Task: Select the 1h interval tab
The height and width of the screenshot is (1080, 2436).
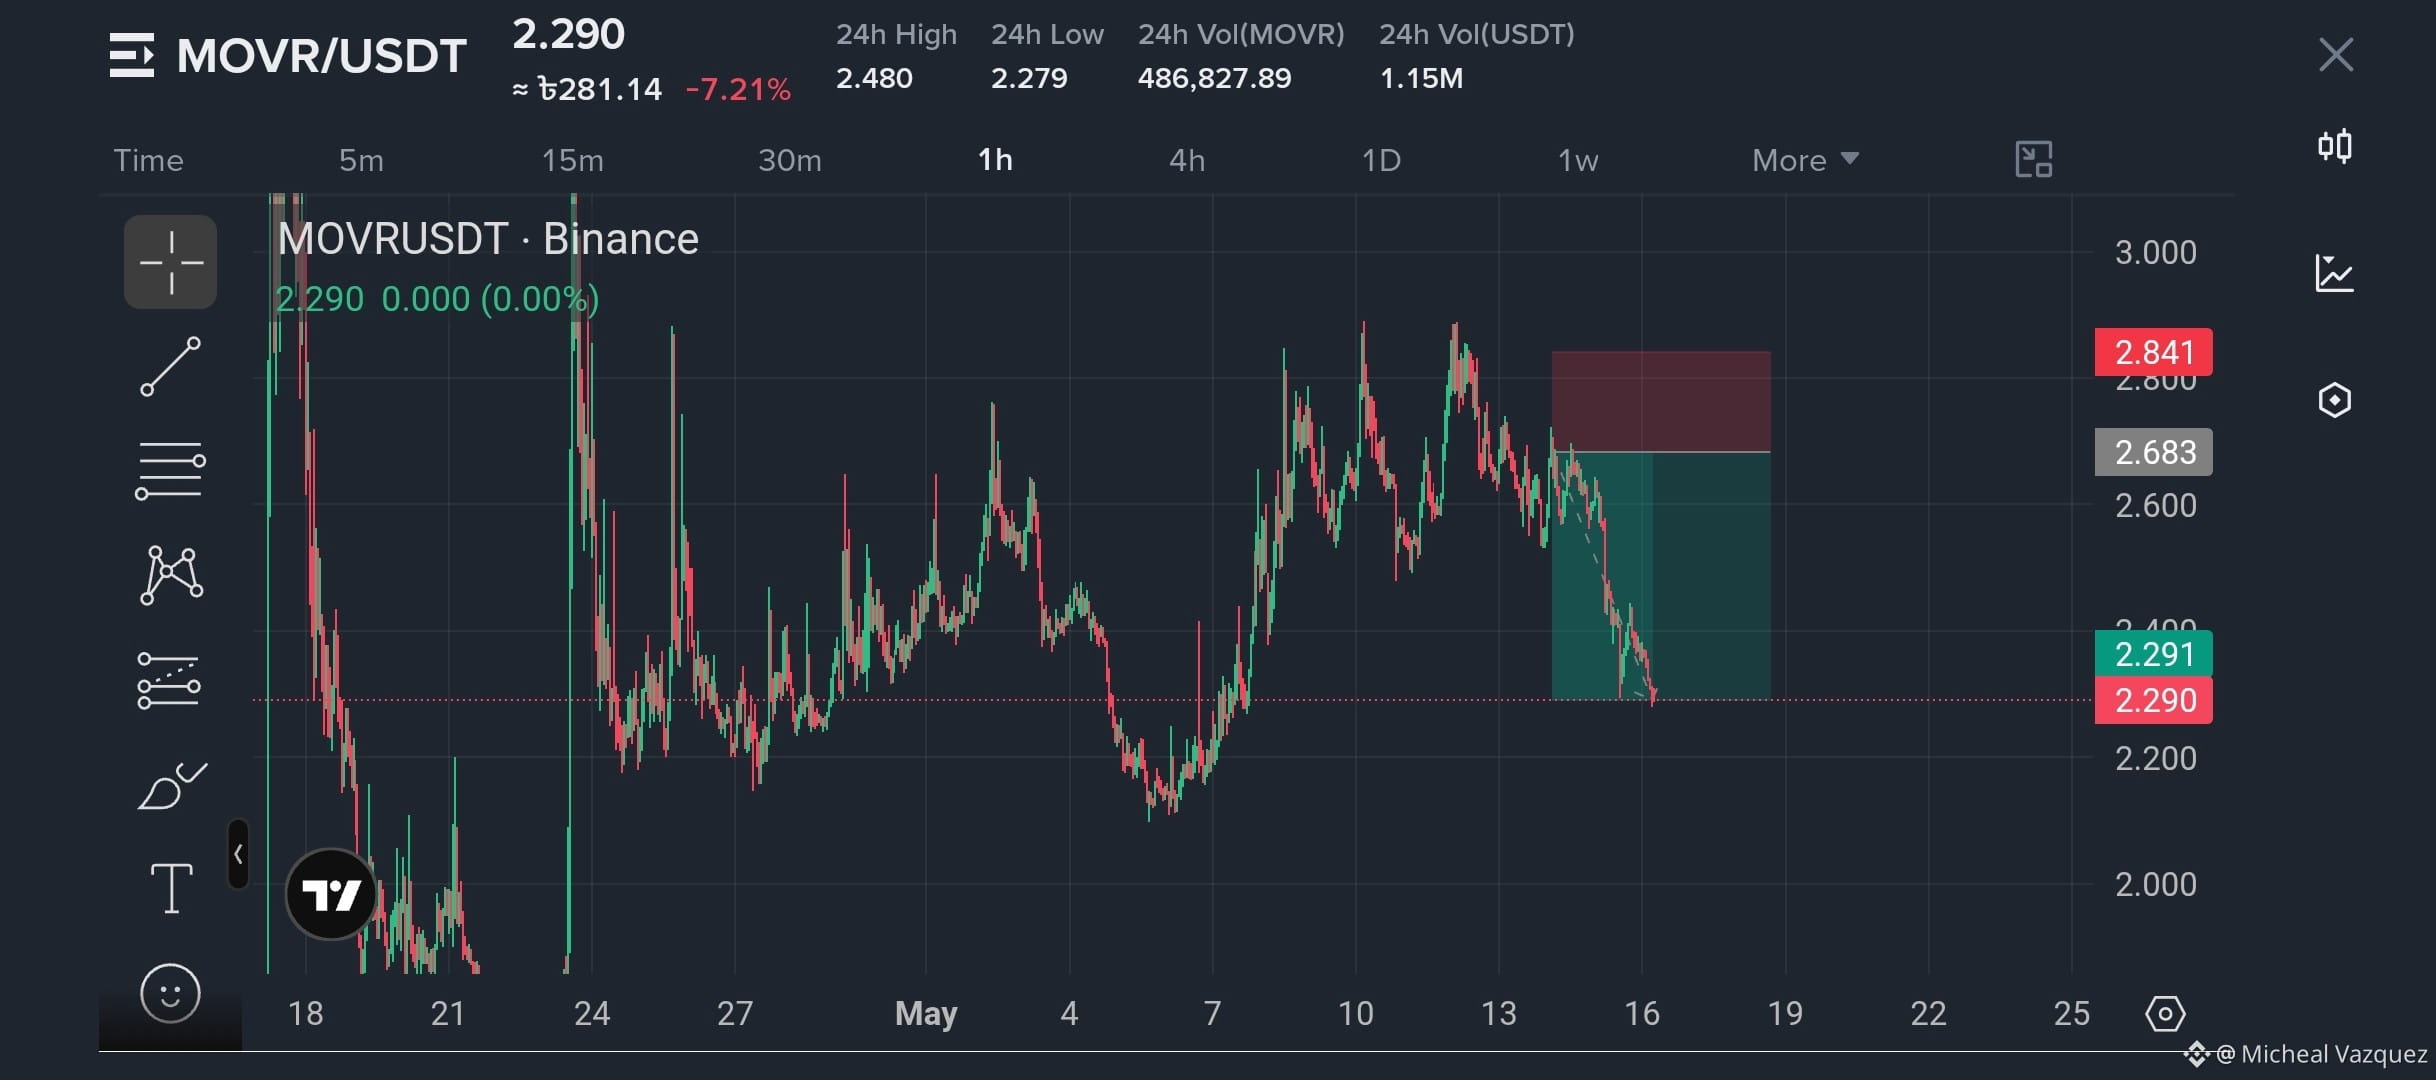Action: pyautogui.click(x=995, y=160)
